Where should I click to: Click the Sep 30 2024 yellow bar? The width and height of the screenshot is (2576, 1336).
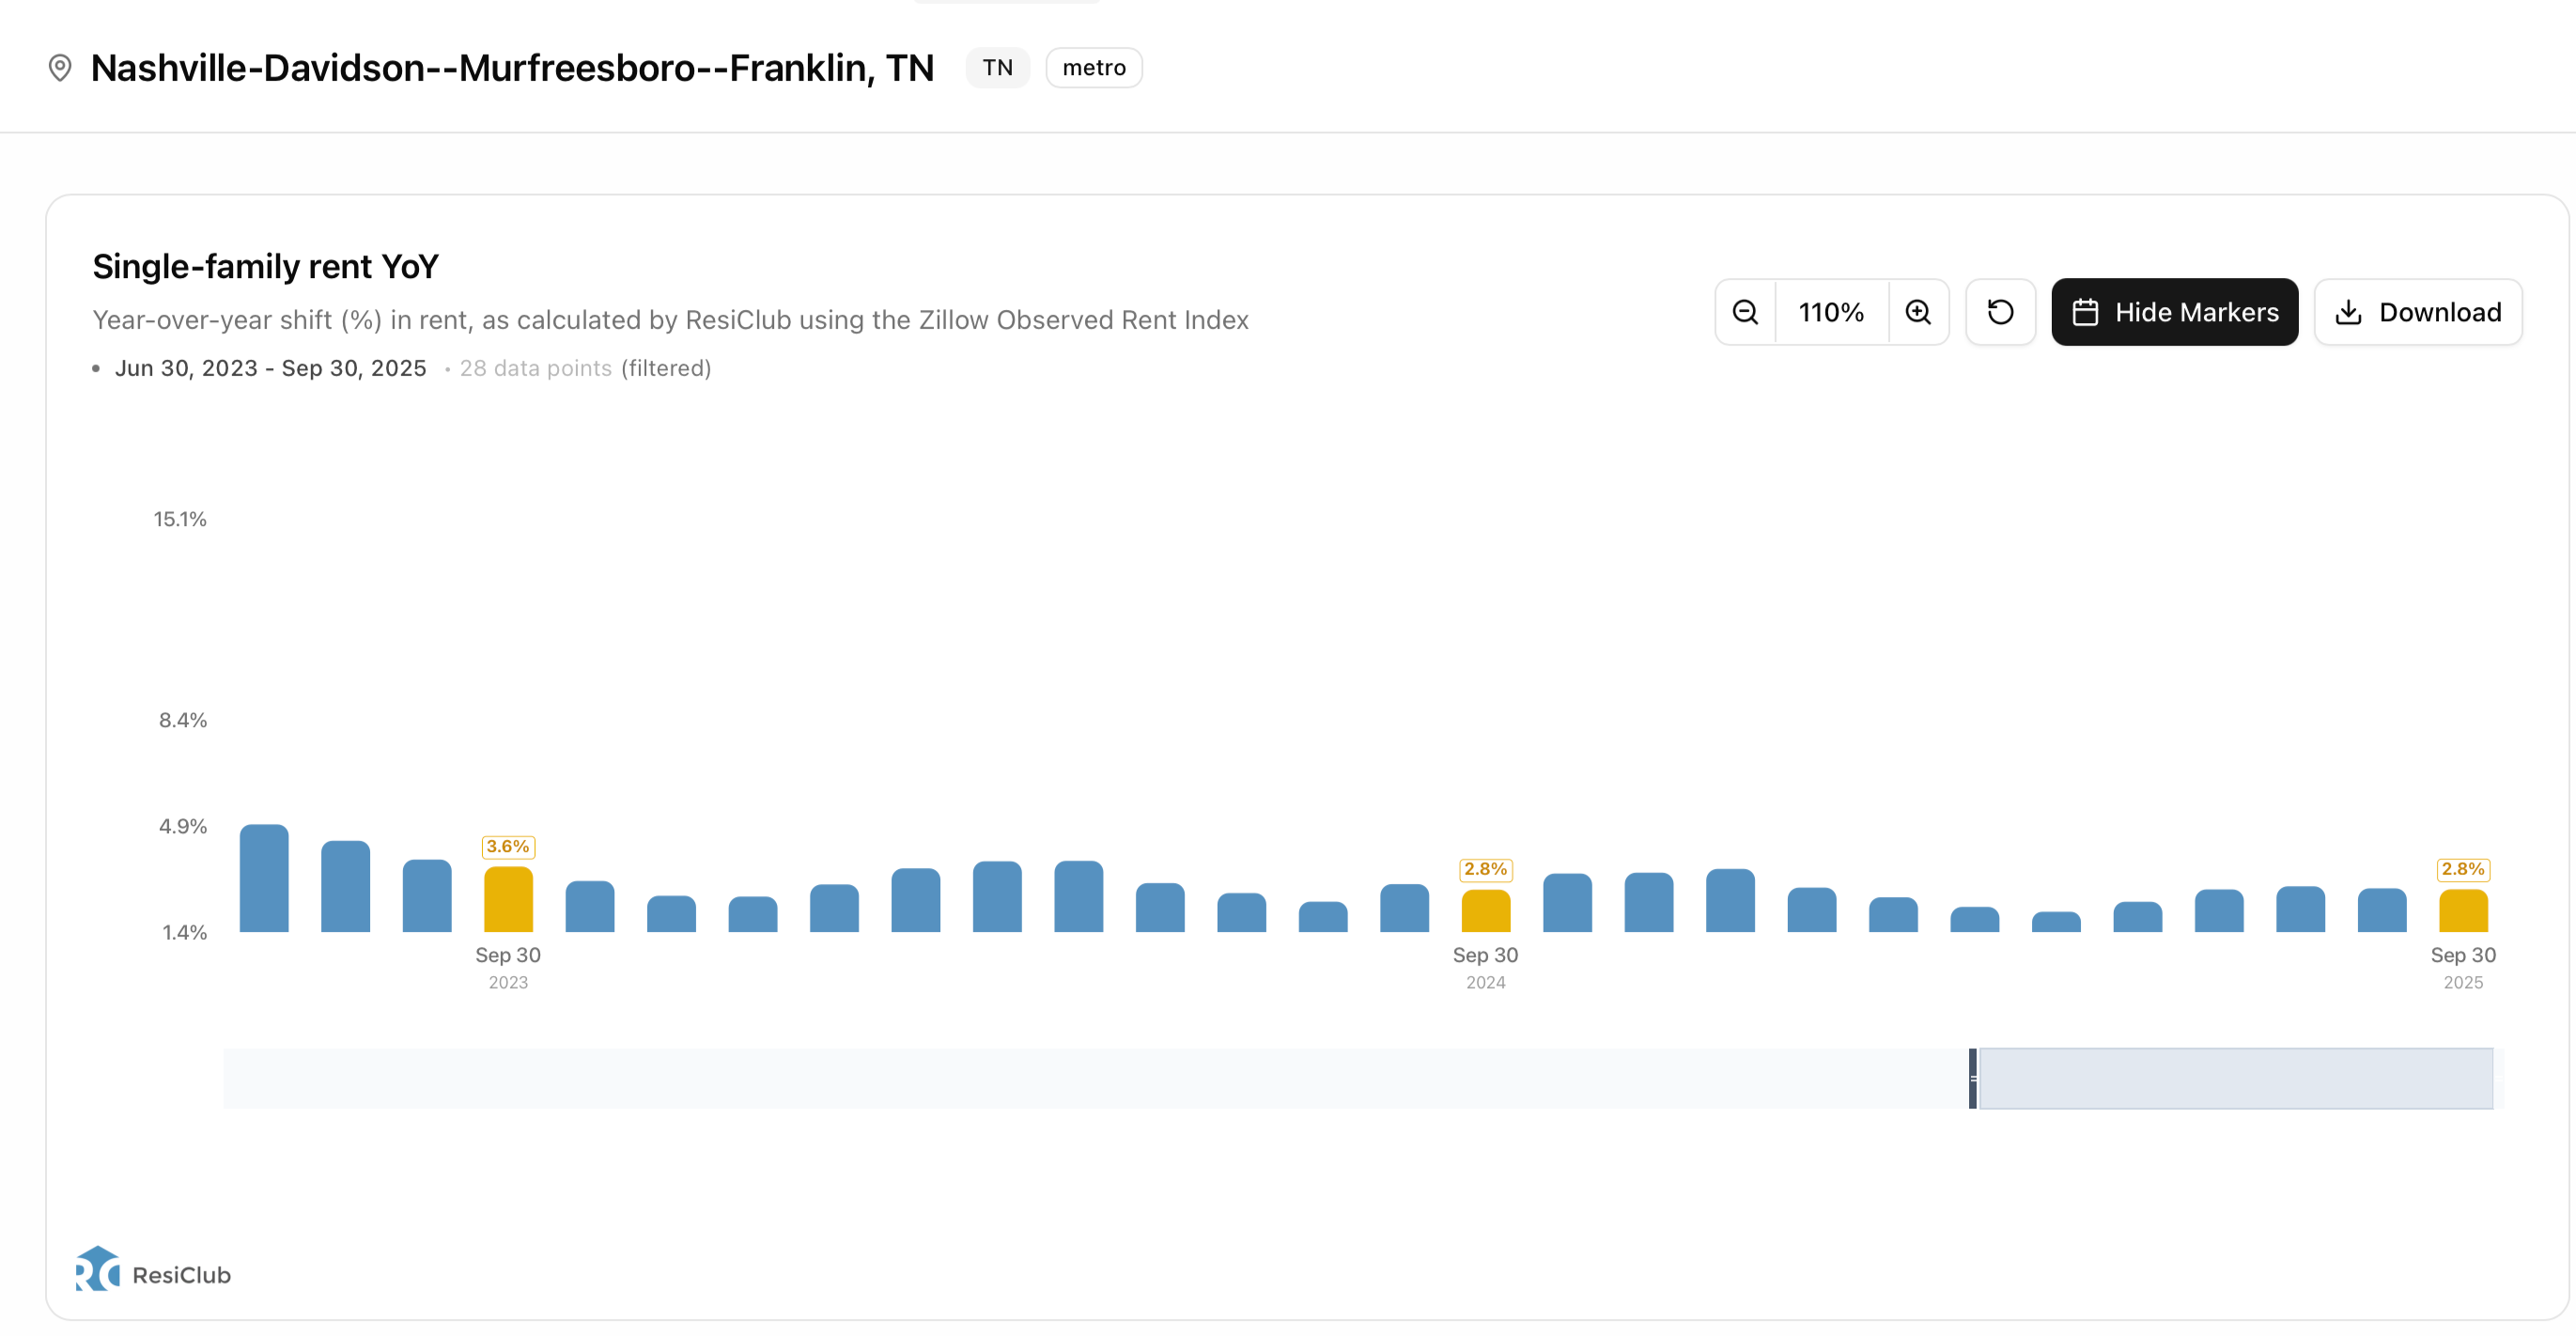(x=1485, y=911)
